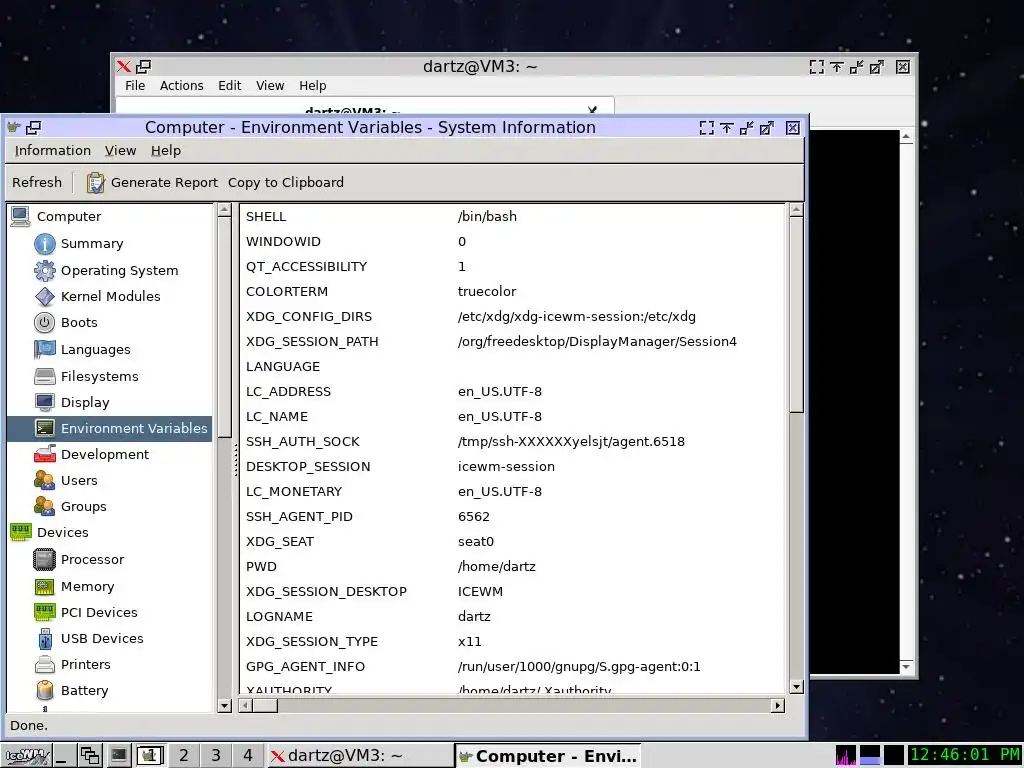Select the LOGNAME row

click(x=513, y=616)
